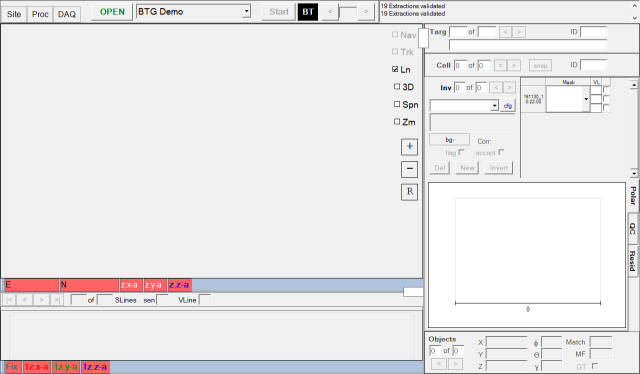Click the cfg configuration button

point(508,105)
